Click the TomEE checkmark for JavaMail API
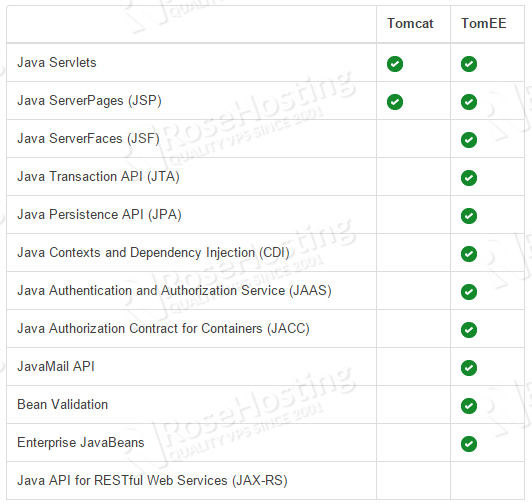532x503 pixels. [469, 368]
